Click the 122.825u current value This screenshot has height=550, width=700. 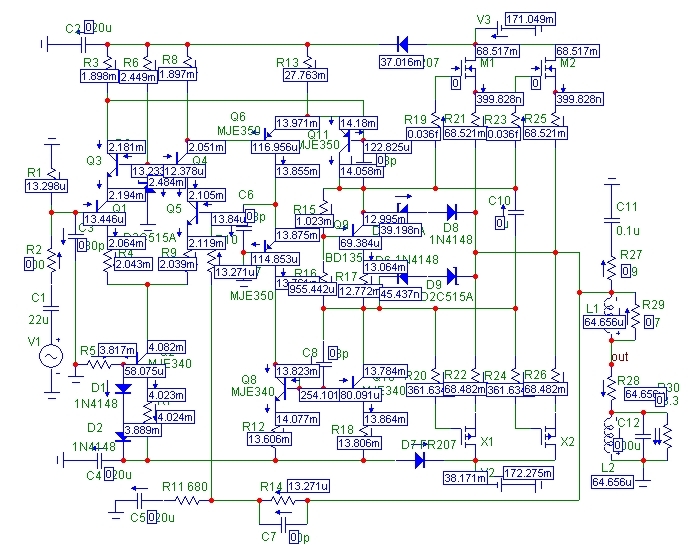pos(388,147)
